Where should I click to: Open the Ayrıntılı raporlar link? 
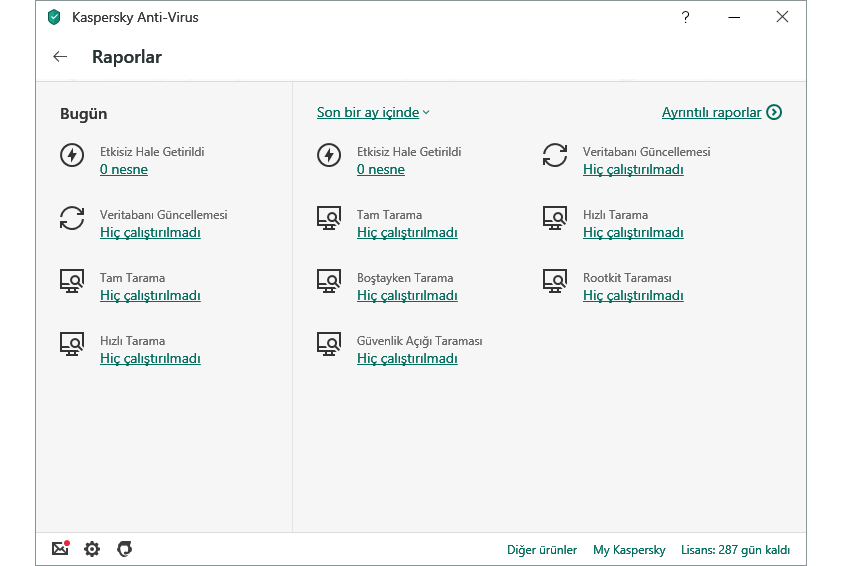point(711,113)
